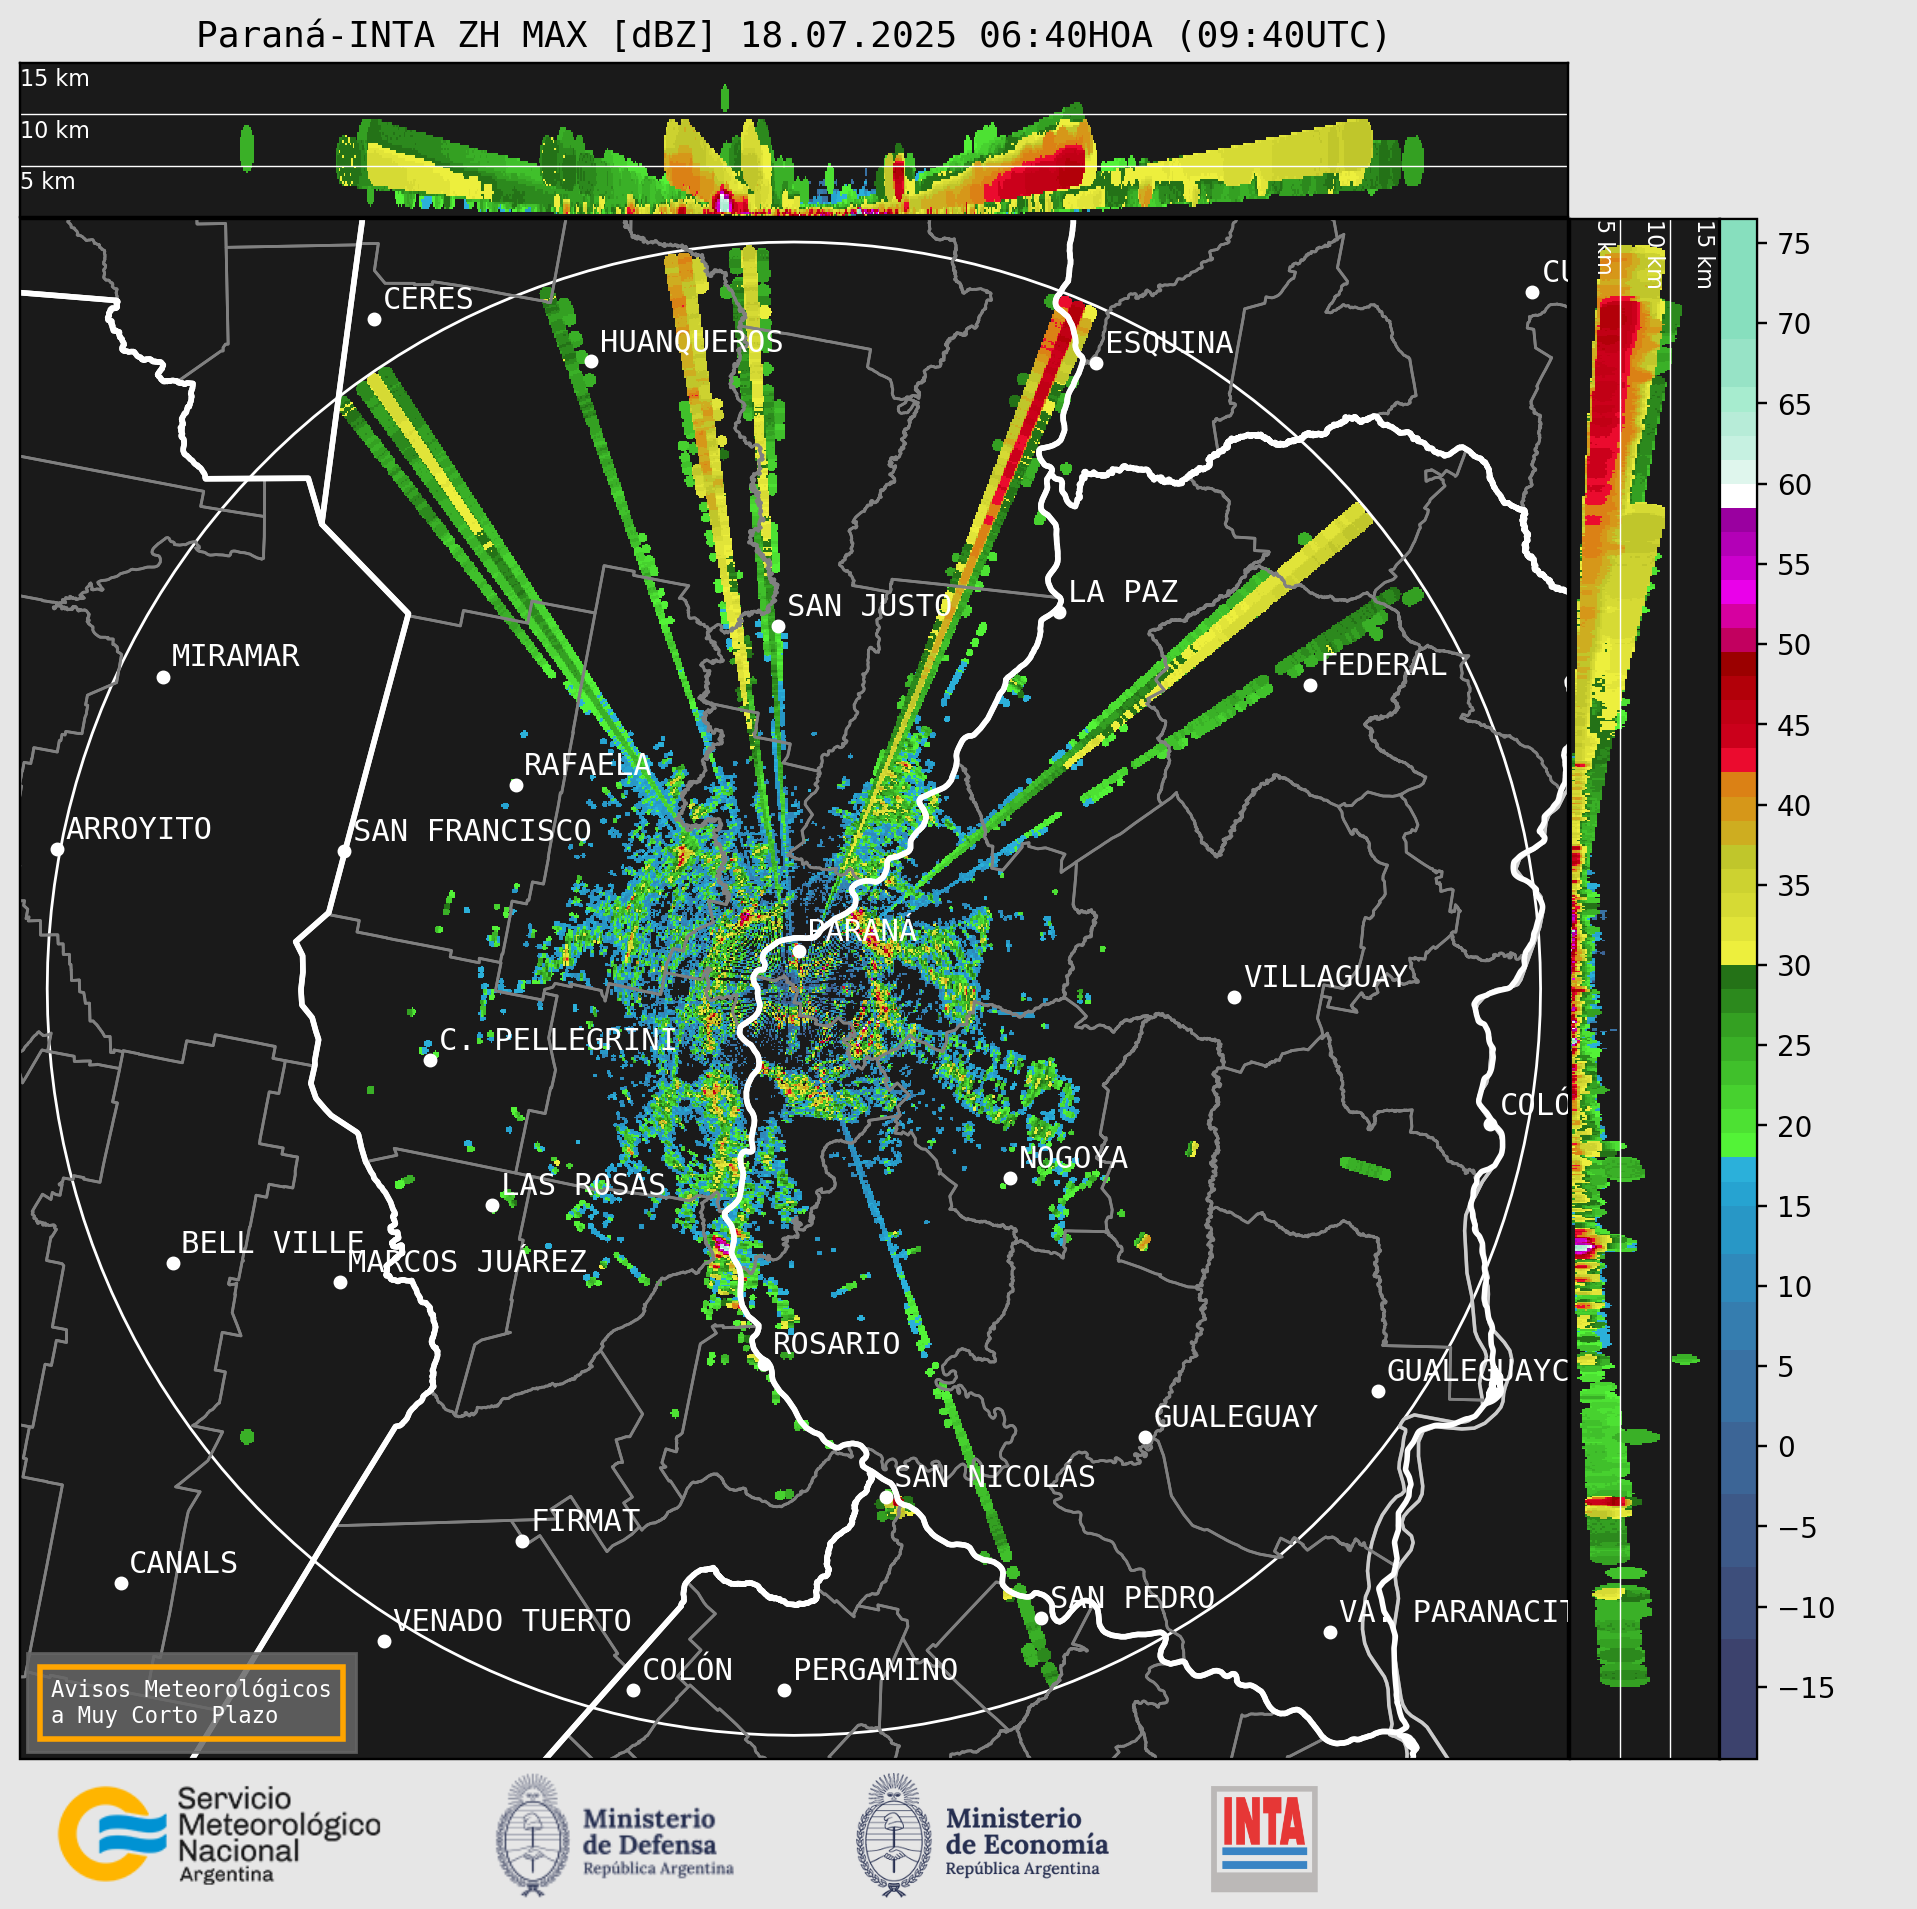This screenshot has height=1909, width=1917.
Task: Click the MIRAMAR city label
Action: click(x=235, y=656)
